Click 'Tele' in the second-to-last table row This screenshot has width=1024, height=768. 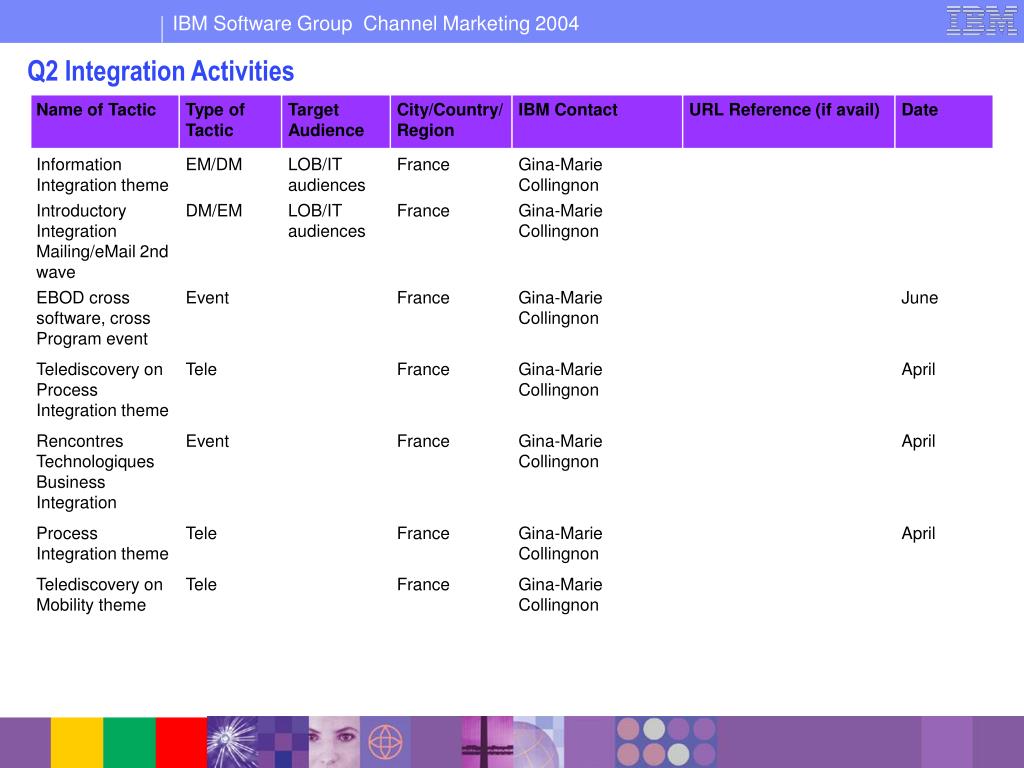(201, 534)
